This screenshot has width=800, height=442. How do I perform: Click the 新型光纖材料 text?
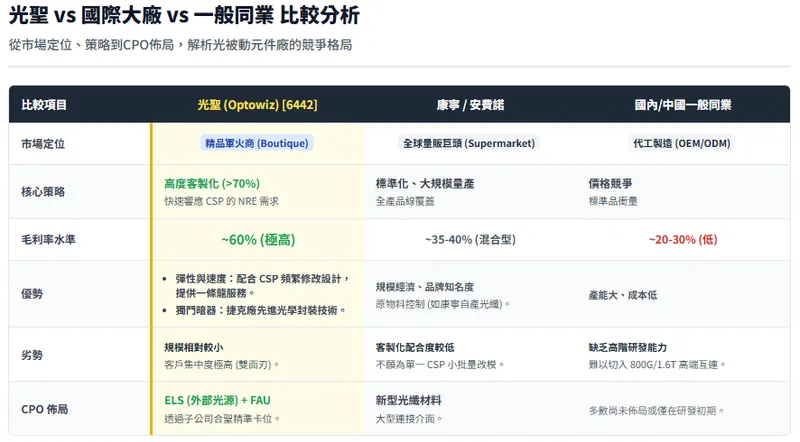408,401
